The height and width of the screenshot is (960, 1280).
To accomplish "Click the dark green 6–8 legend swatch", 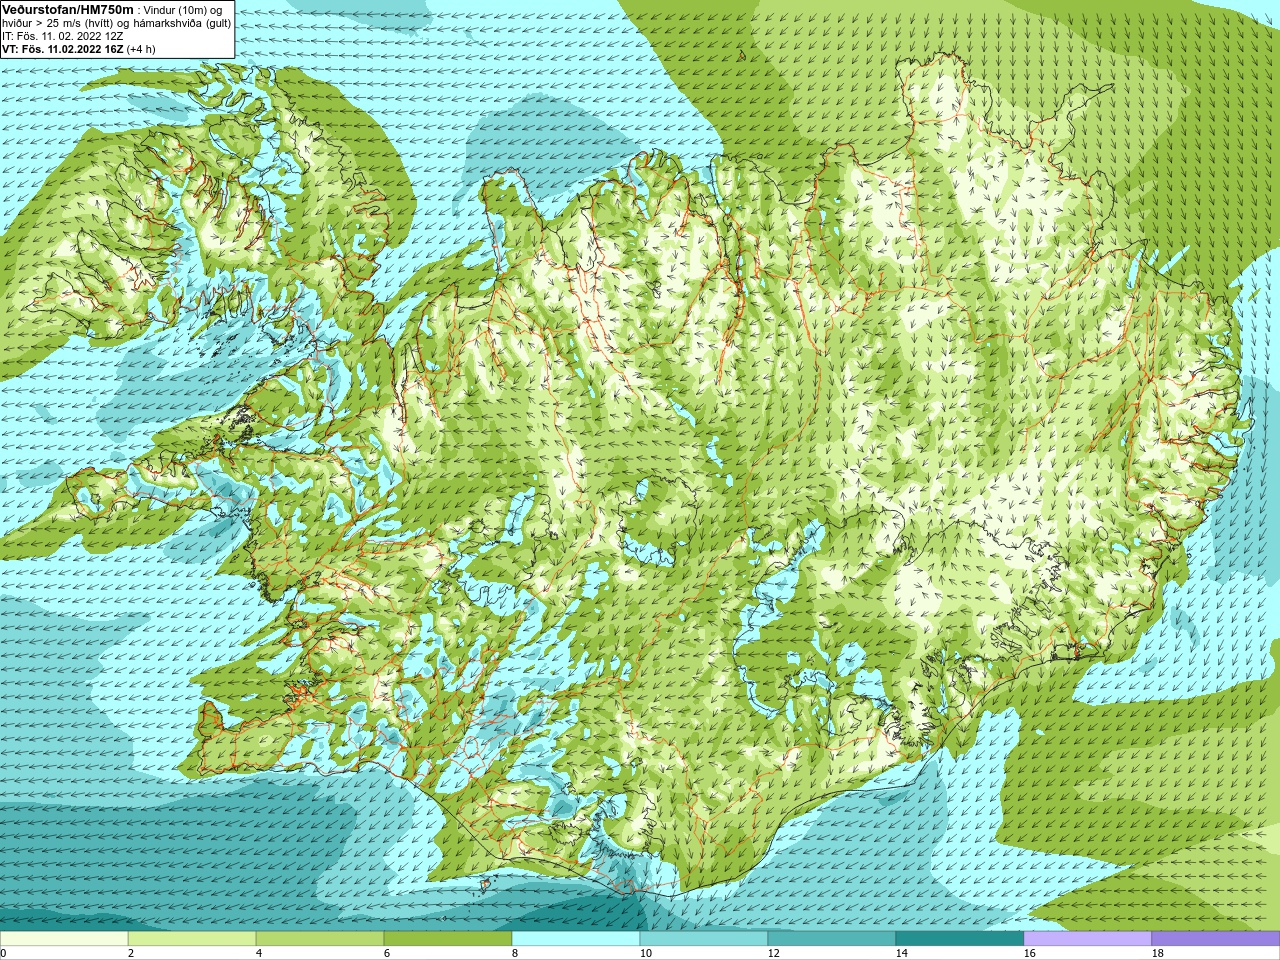I will 448,939.
